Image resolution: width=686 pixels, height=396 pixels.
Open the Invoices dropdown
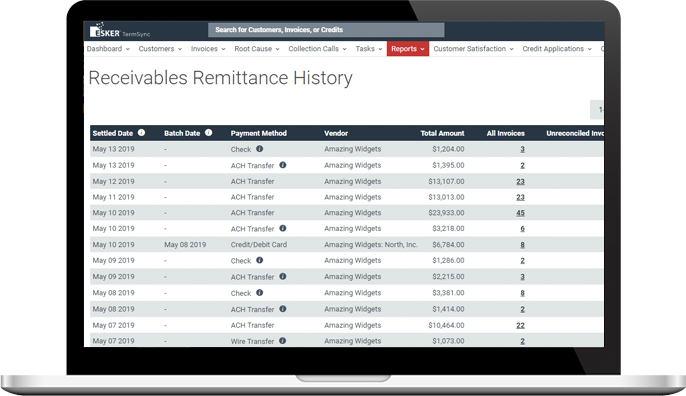coord(208,49)
